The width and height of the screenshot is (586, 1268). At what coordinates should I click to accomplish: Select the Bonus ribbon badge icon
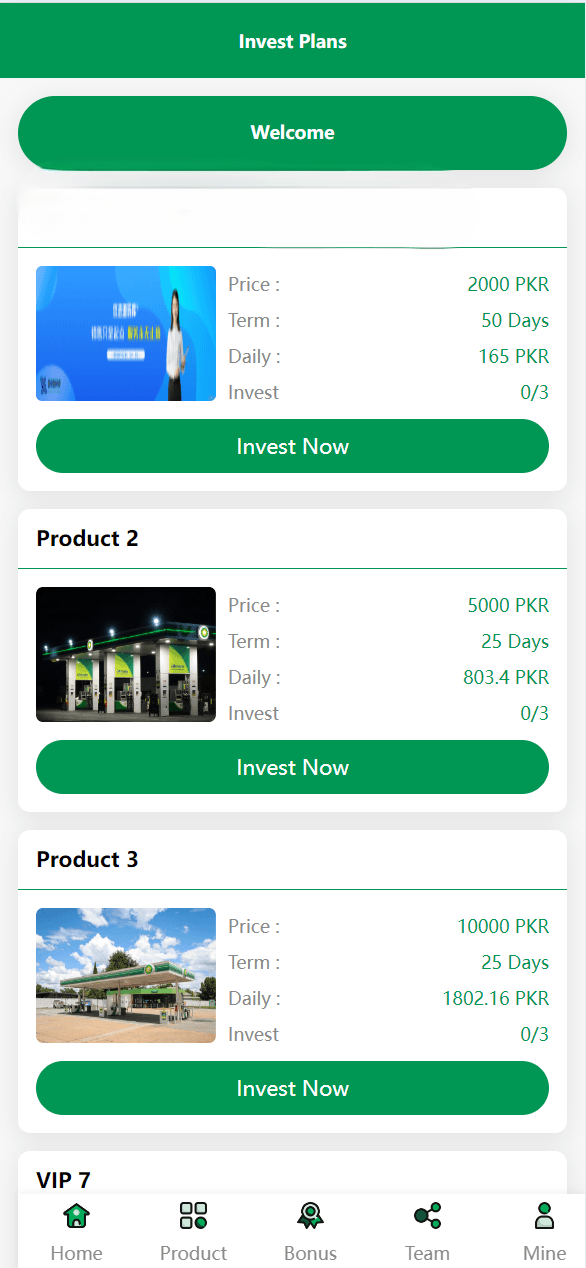tap(310, 1216)
